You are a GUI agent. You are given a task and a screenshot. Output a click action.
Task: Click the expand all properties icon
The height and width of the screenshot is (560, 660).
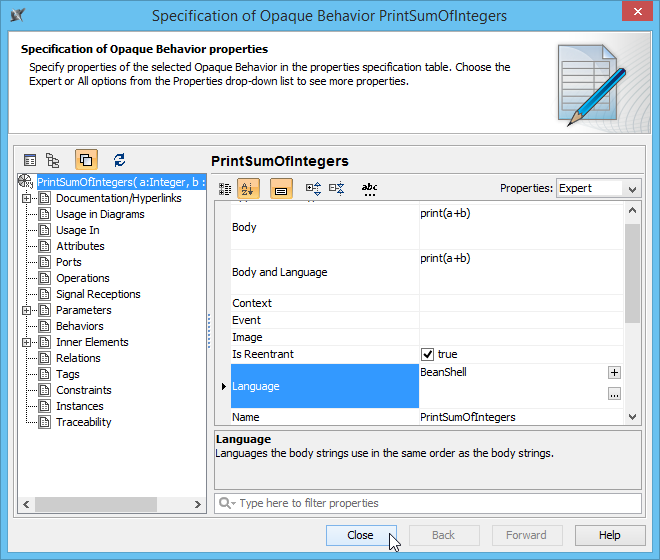click(313, 188)
